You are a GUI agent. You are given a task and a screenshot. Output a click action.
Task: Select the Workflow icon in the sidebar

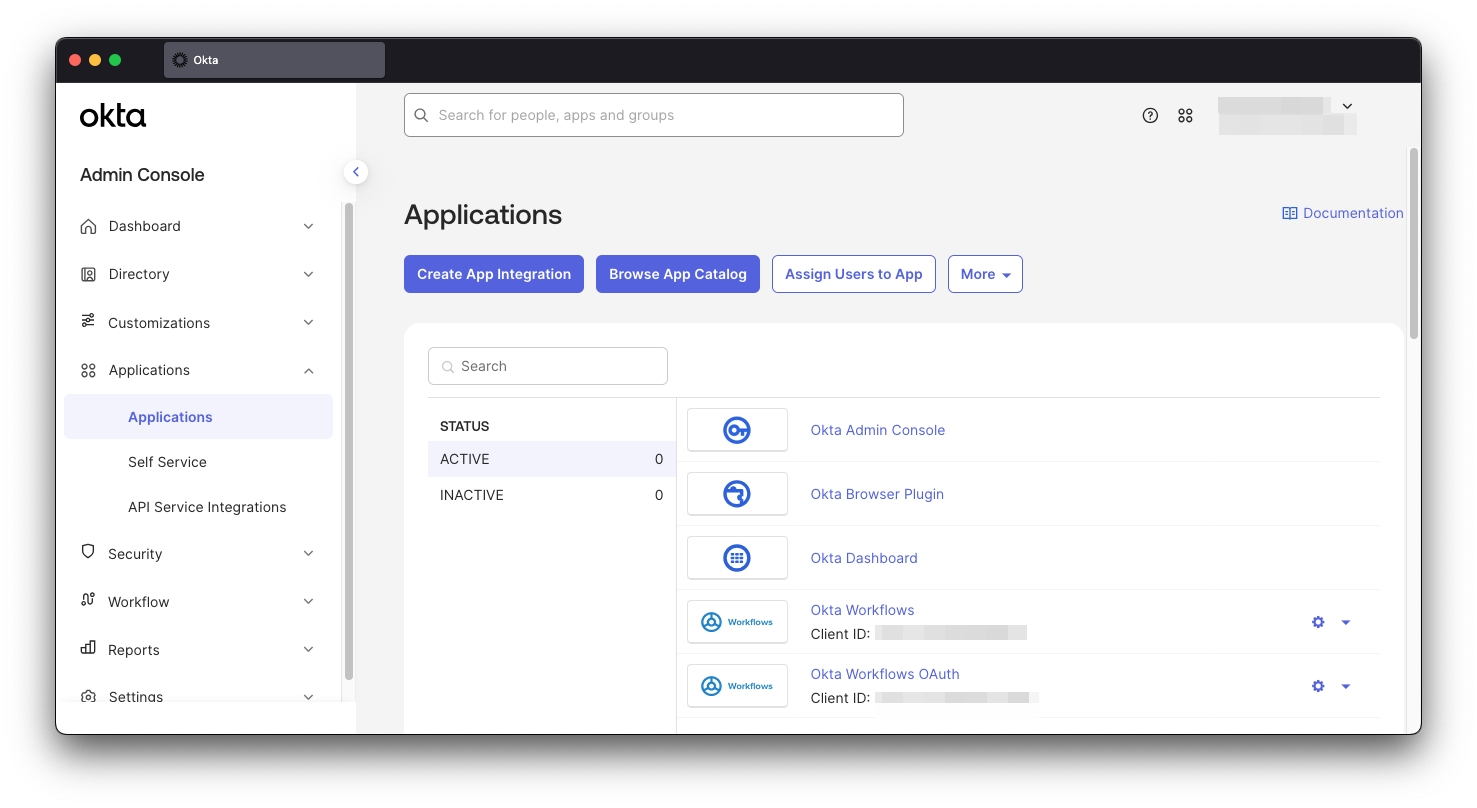[89, 601]
